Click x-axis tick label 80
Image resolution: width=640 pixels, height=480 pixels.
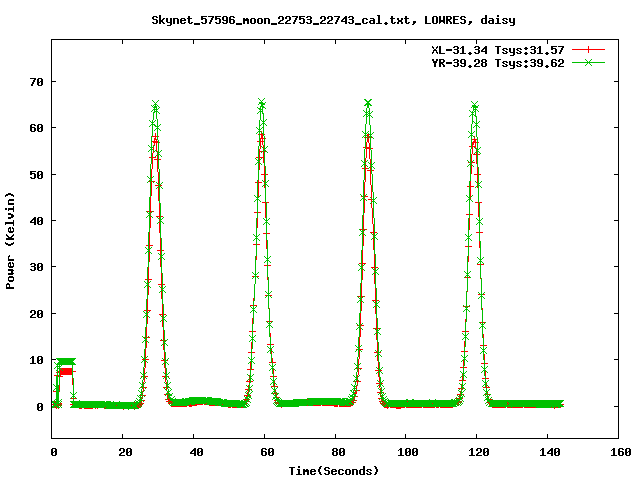tap(338, 452)
